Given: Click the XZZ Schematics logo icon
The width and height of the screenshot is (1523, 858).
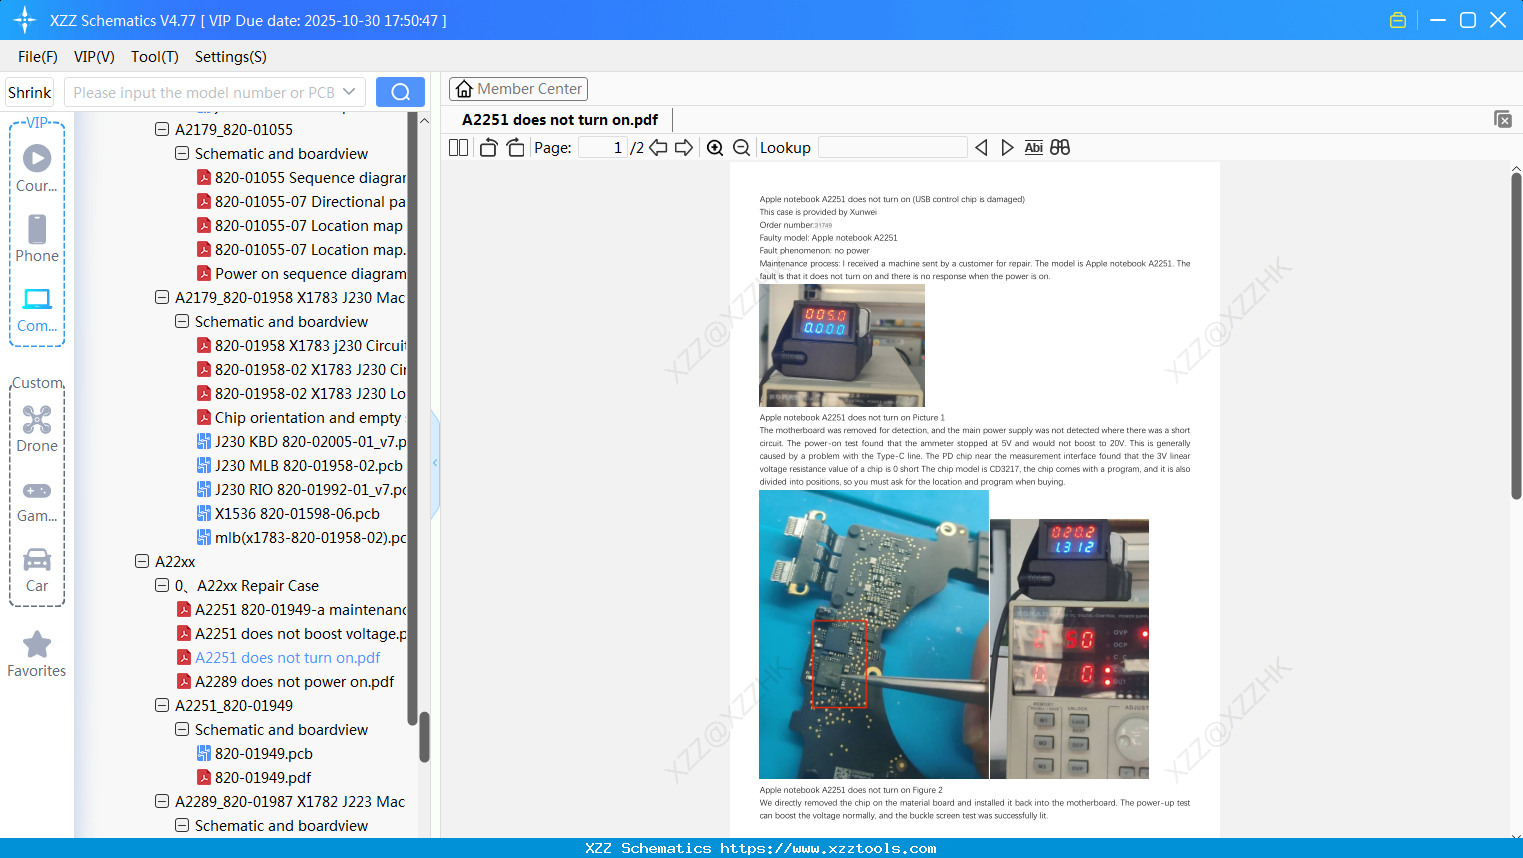Looking at the screenshot, I should click(x=25, y=20).
